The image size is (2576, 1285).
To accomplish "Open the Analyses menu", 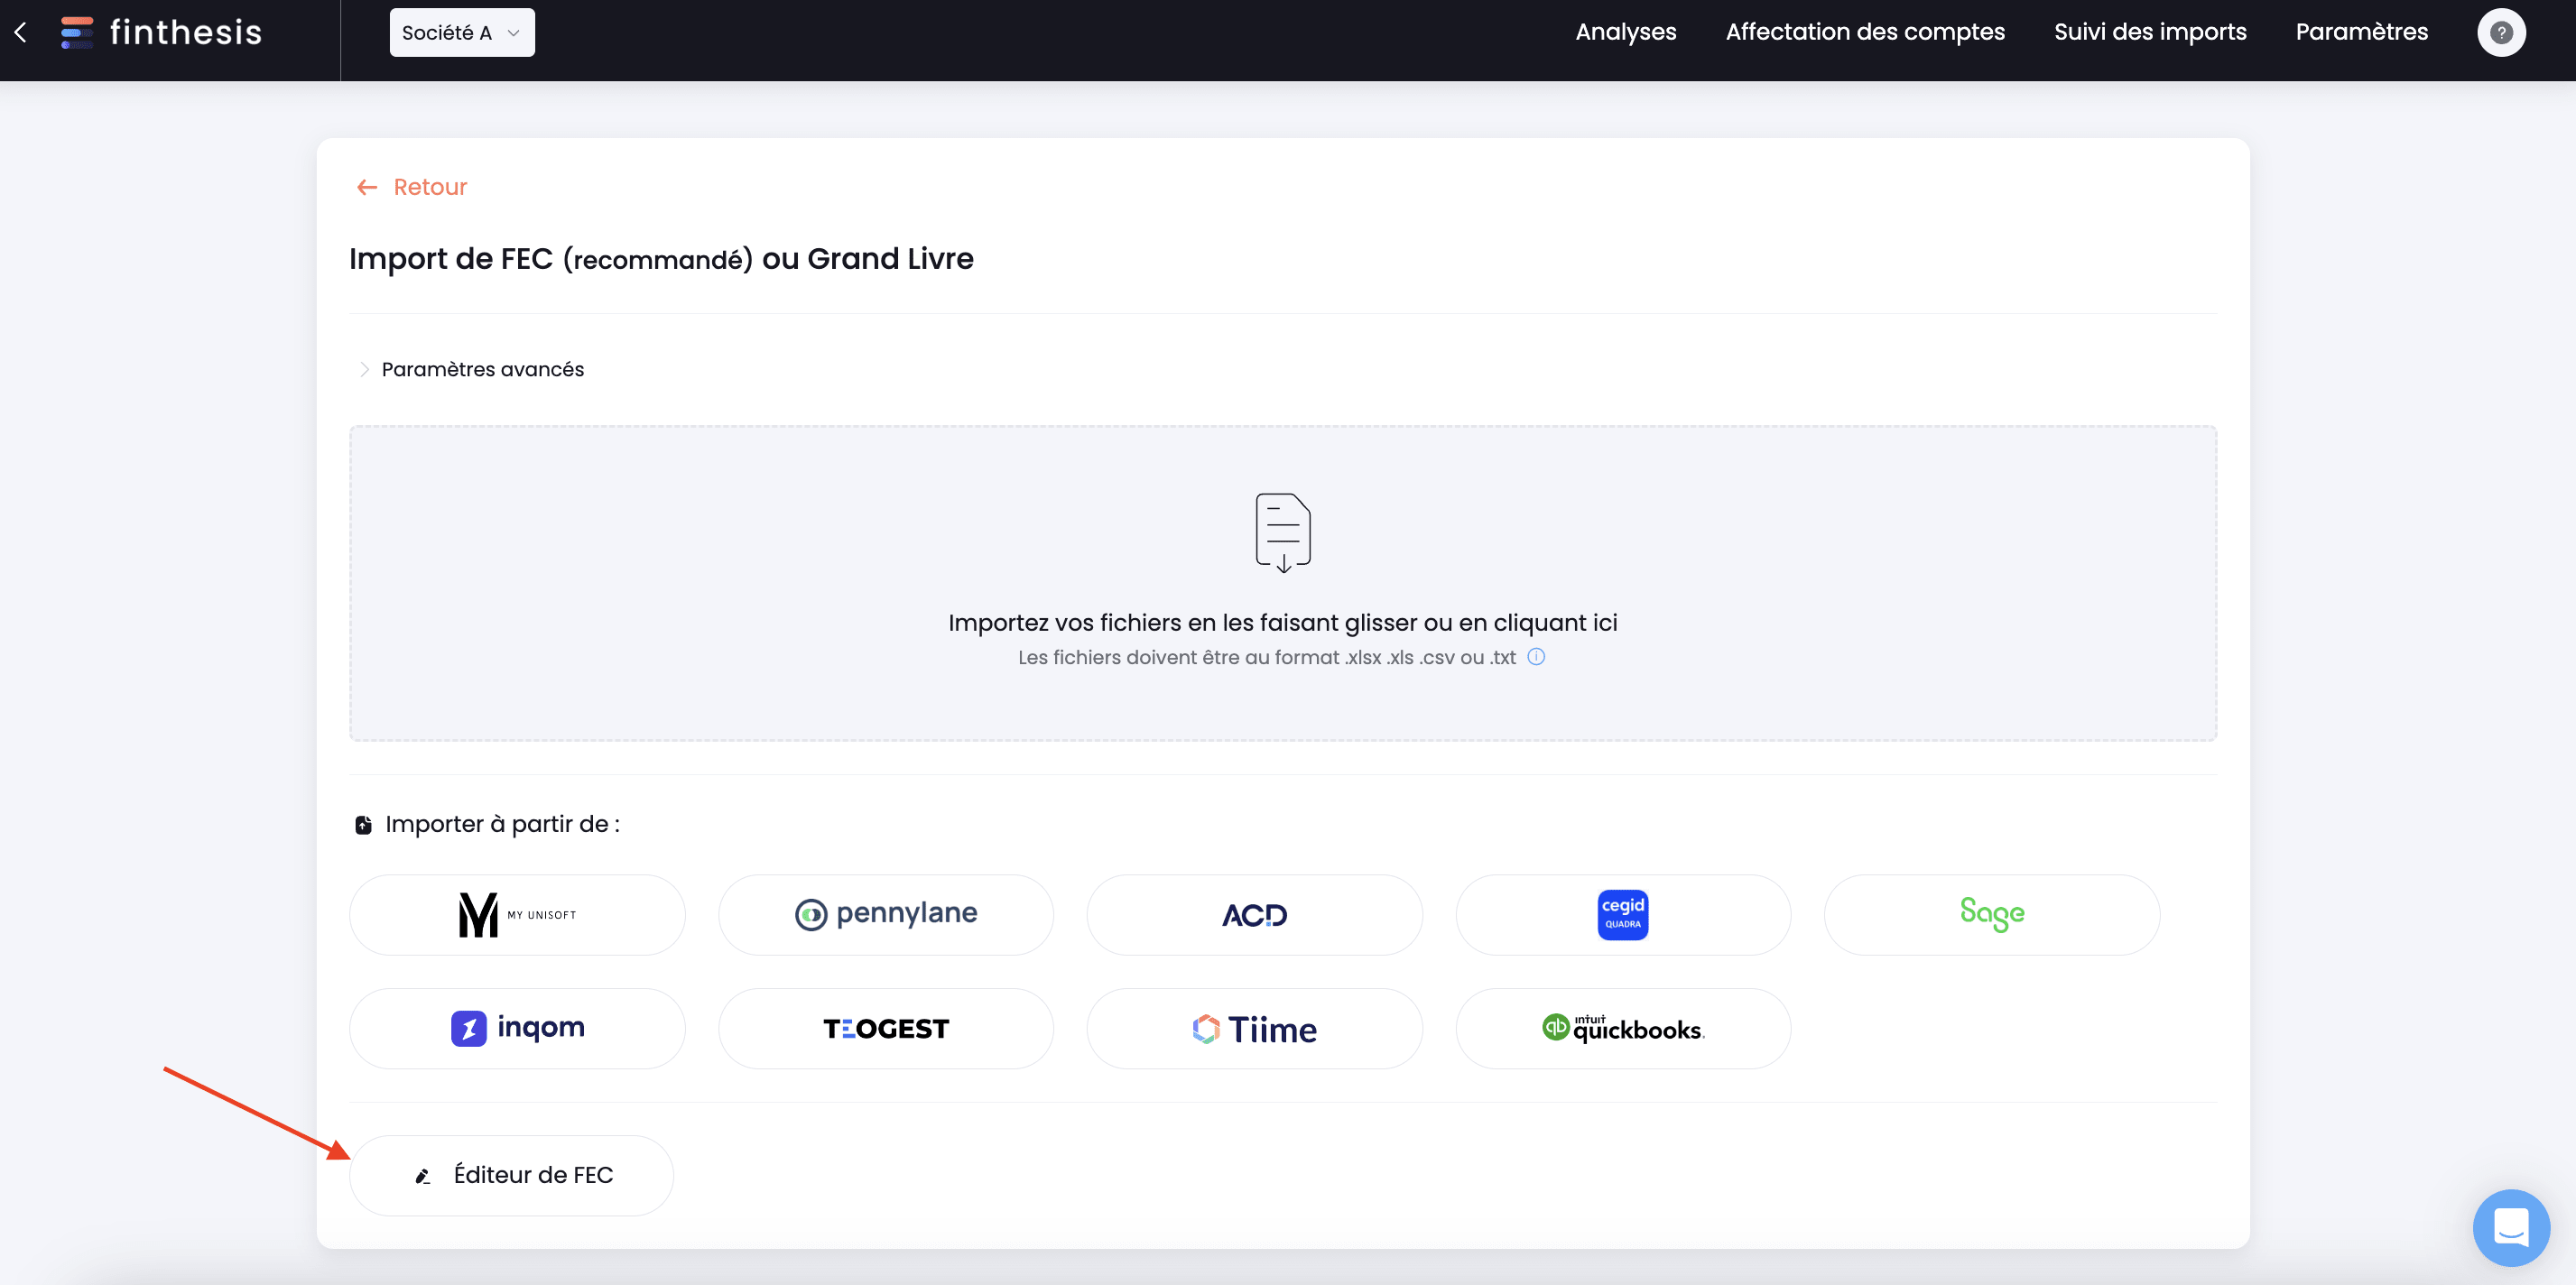I will [x=1625, y=32].
